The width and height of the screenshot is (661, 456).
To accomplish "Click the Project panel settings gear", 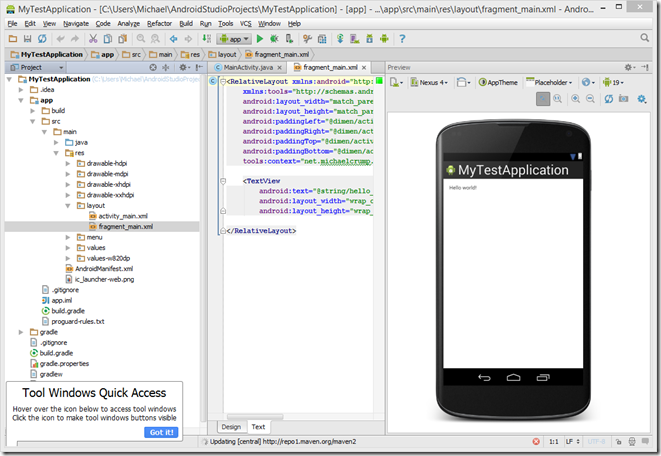I will point(184,67).
